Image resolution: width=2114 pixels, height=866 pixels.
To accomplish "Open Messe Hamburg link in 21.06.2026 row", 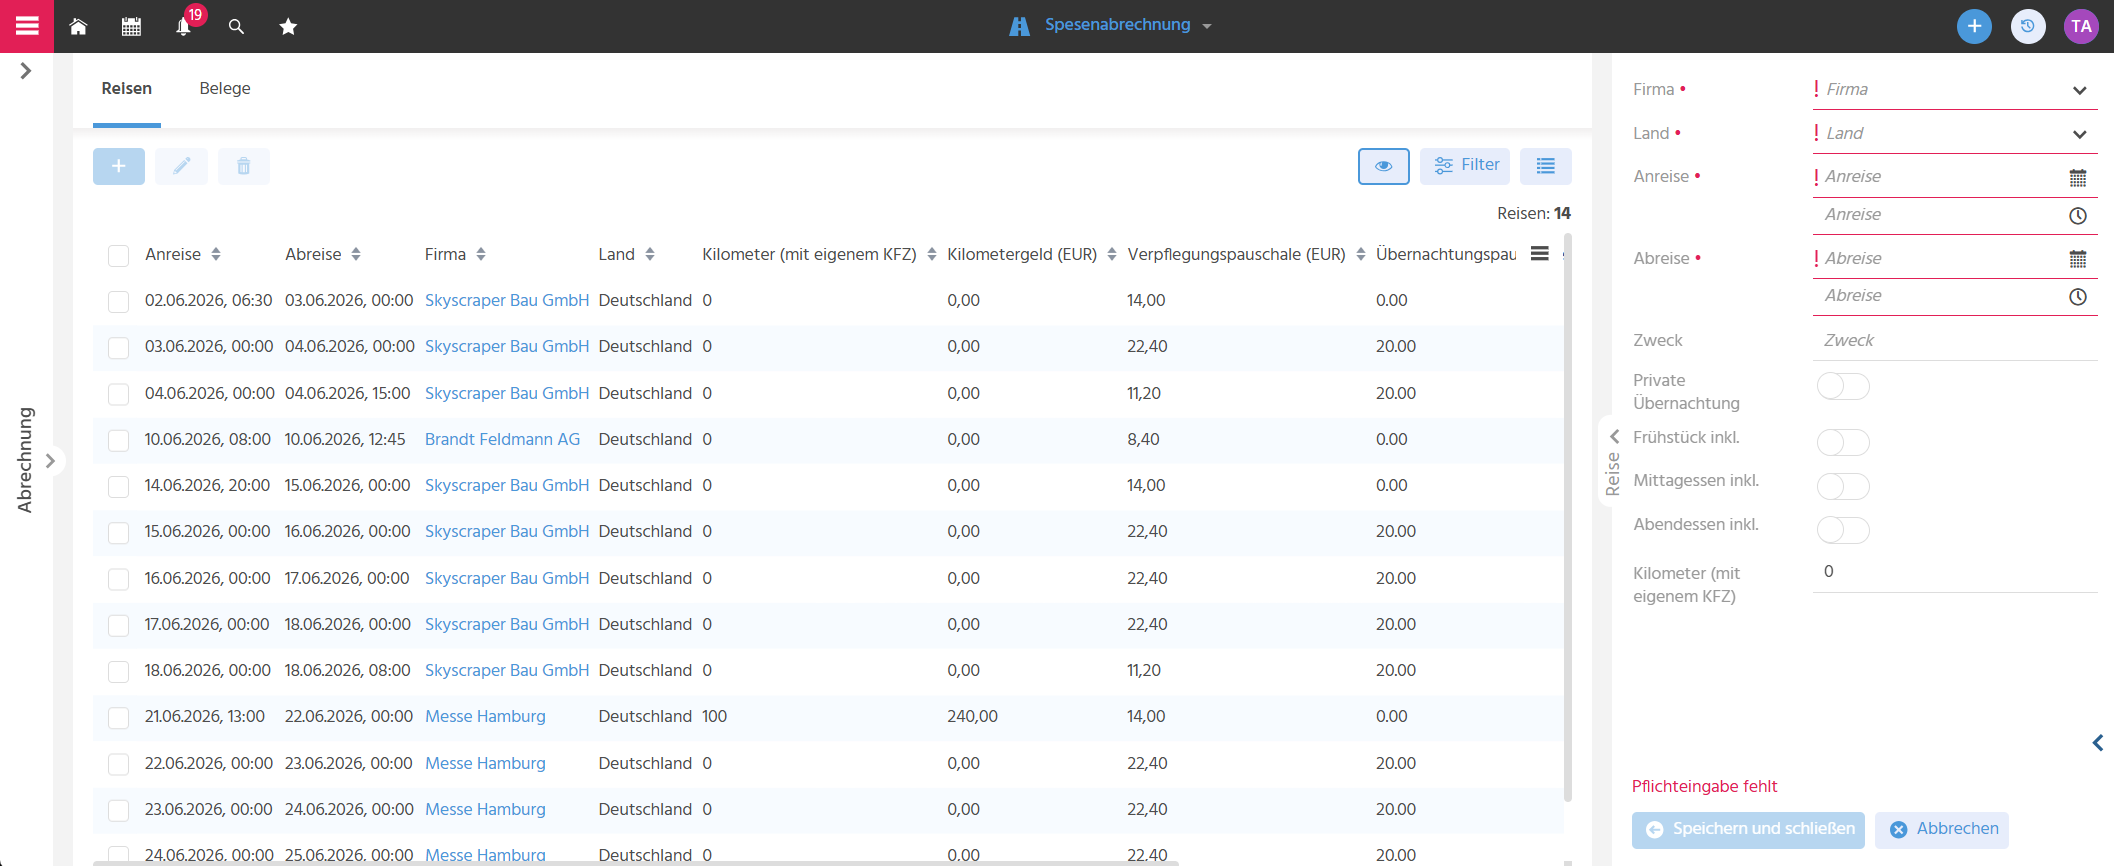I will [x=485, y=717].
